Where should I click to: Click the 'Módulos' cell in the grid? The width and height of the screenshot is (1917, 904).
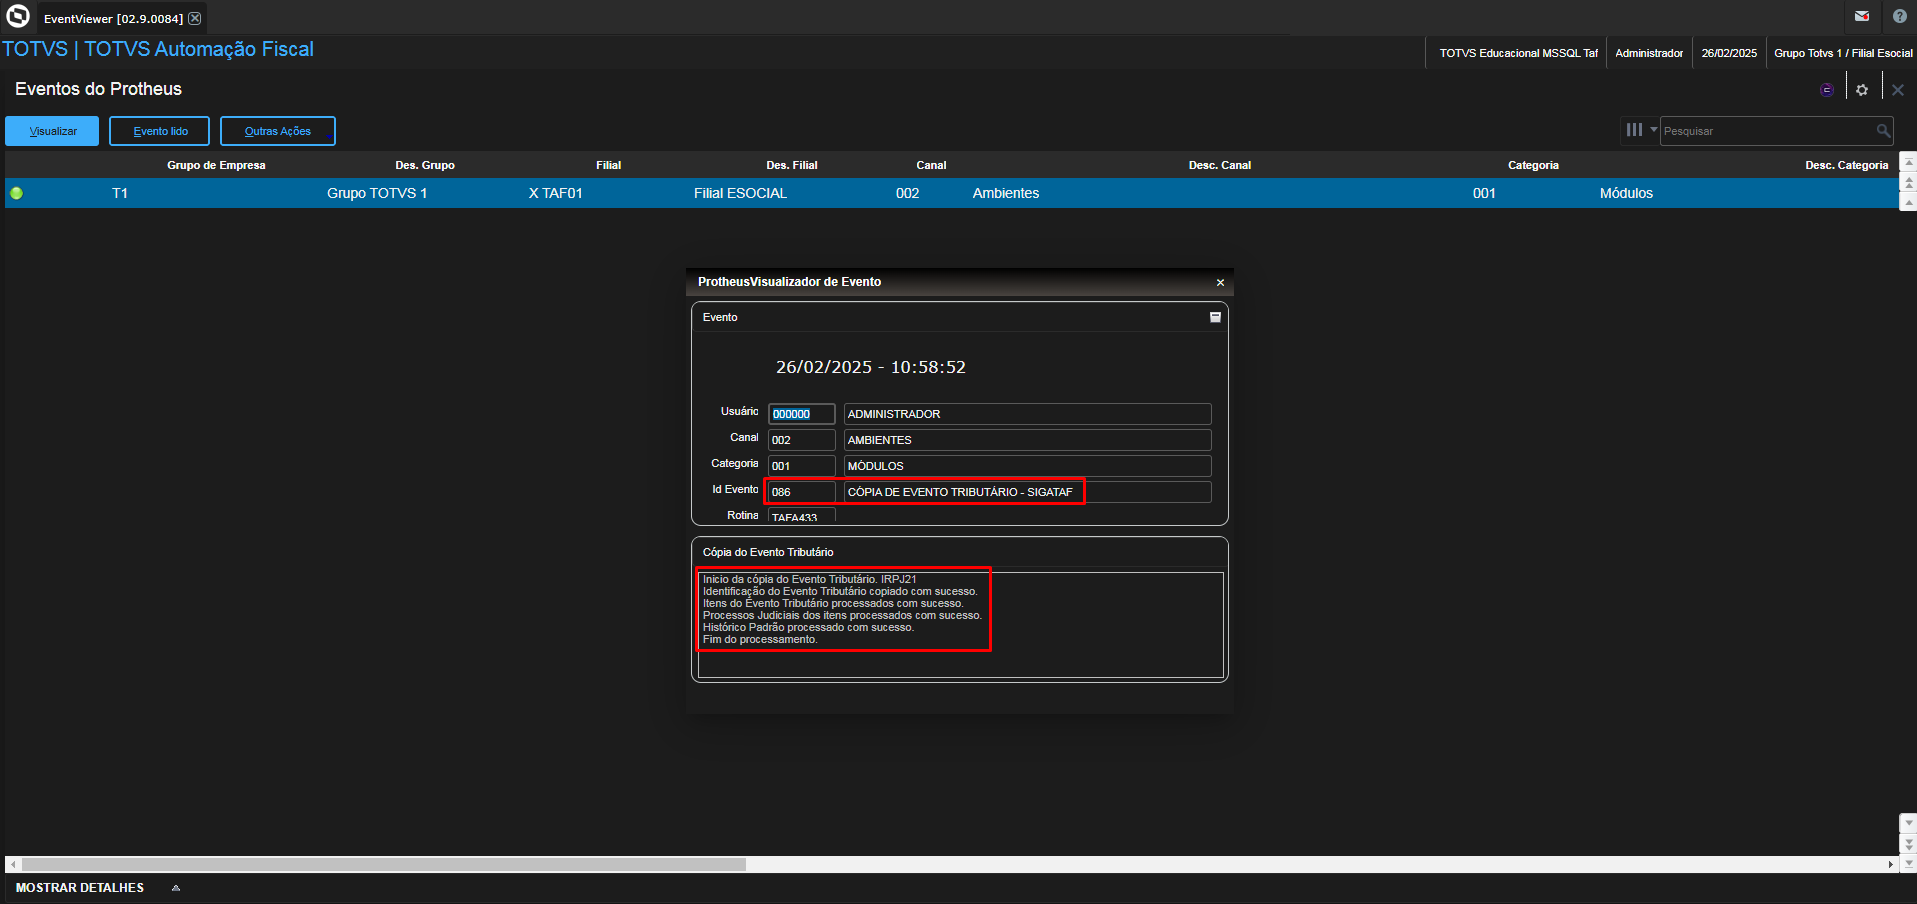[x=1626, y=193]
